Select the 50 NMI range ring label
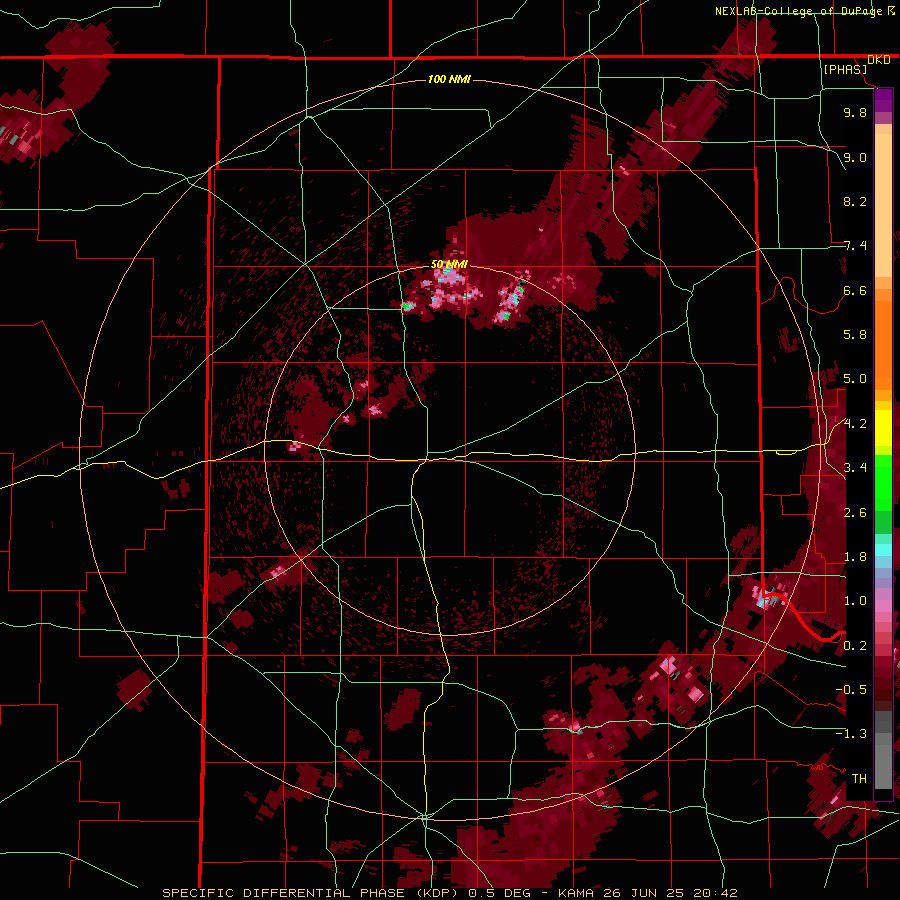The height and width of the screenshot is (900, 900). [449, 265]
